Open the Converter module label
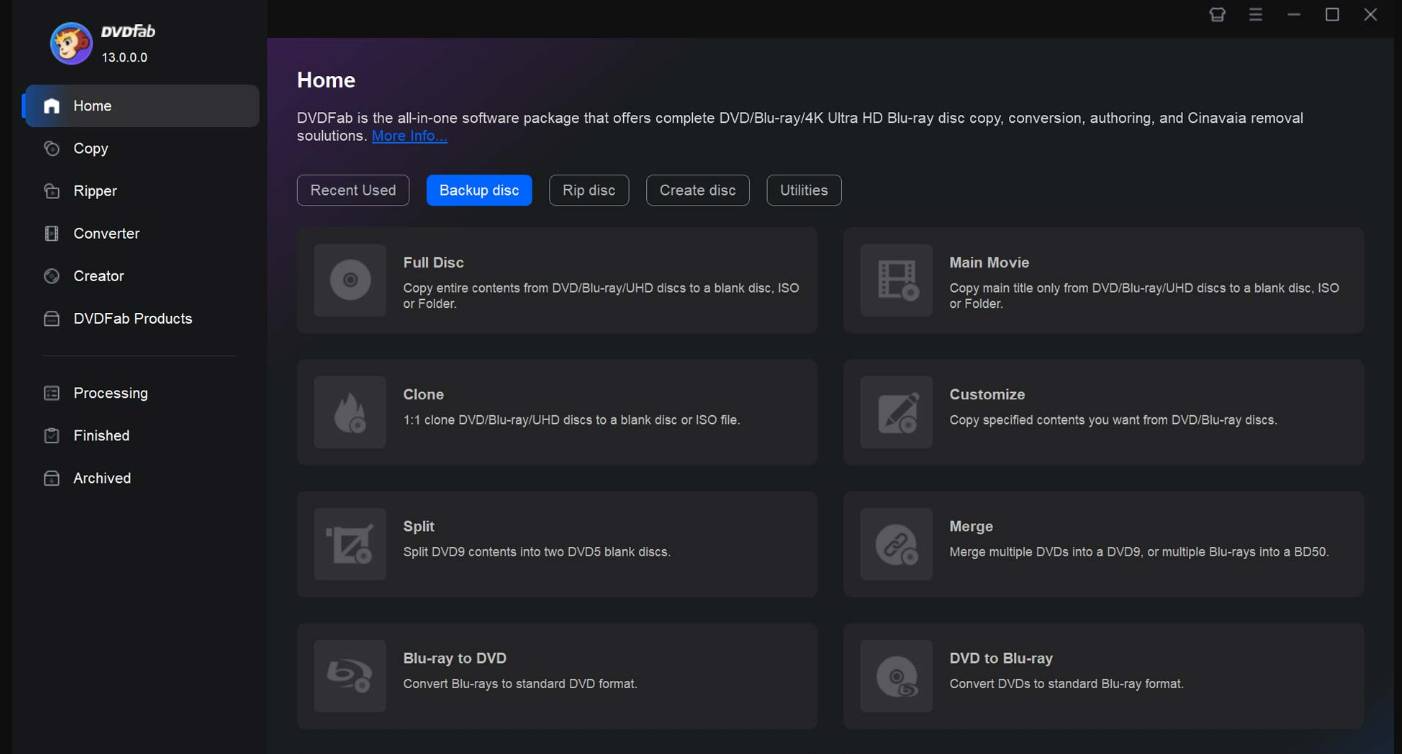1402x754 pixels. (106, 233)
